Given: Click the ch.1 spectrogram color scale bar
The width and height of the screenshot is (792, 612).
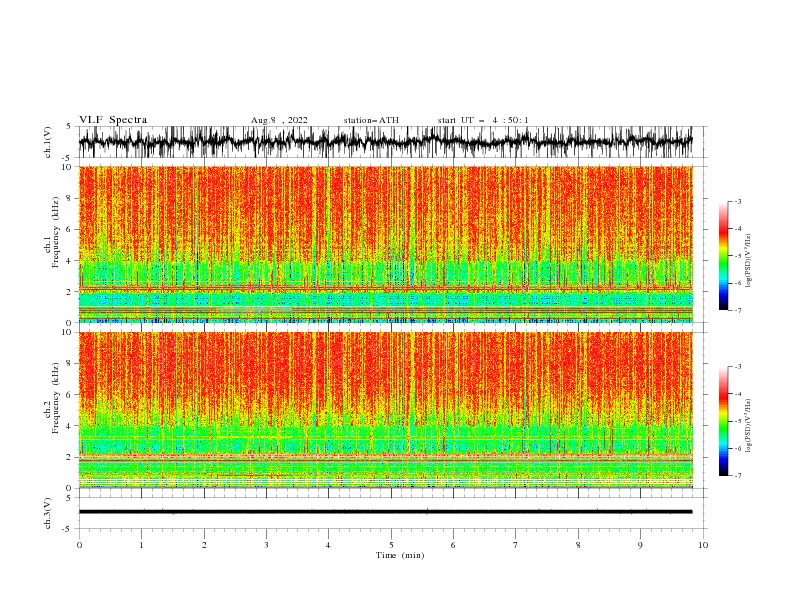Looking at the screenshot, I should click(x=724, y=256).
